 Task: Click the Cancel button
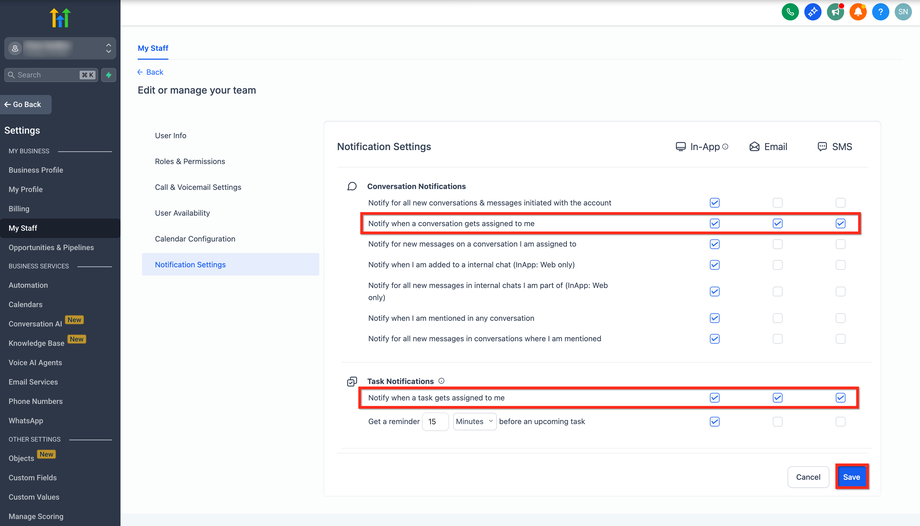808,477
